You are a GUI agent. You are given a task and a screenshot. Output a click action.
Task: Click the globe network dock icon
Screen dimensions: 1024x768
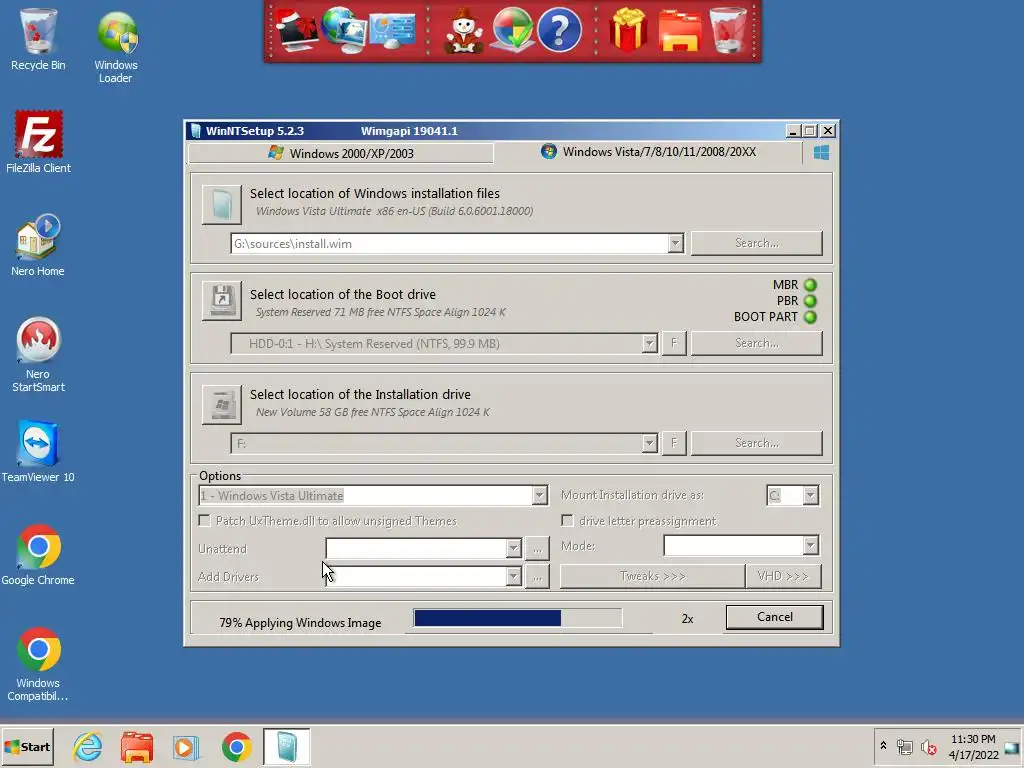click(343, 30)
